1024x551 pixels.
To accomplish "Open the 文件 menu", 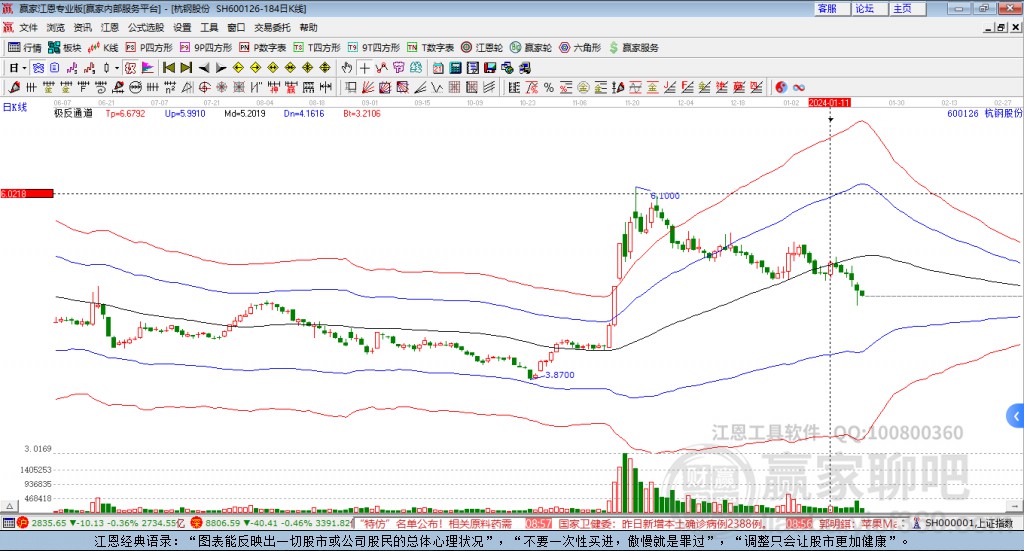I will 28,27.
